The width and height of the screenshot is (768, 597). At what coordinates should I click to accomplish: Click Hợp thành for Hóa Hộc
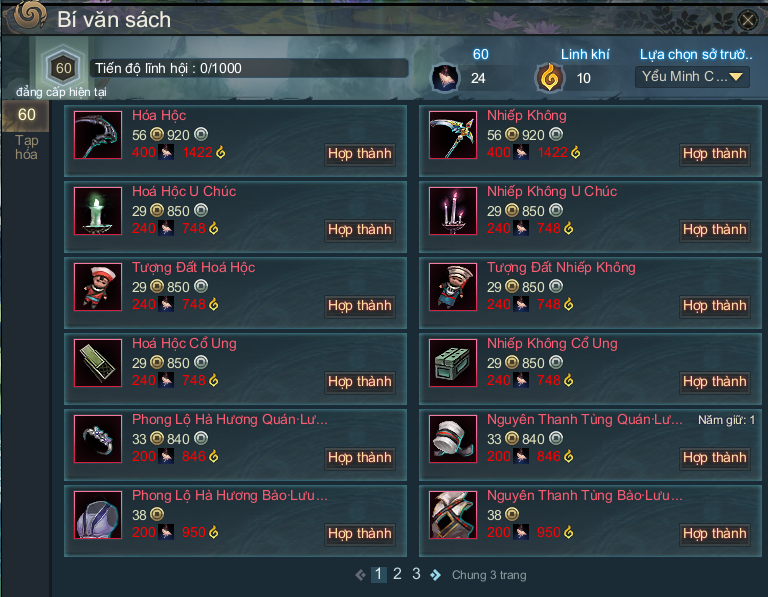[x=360, y=154]
